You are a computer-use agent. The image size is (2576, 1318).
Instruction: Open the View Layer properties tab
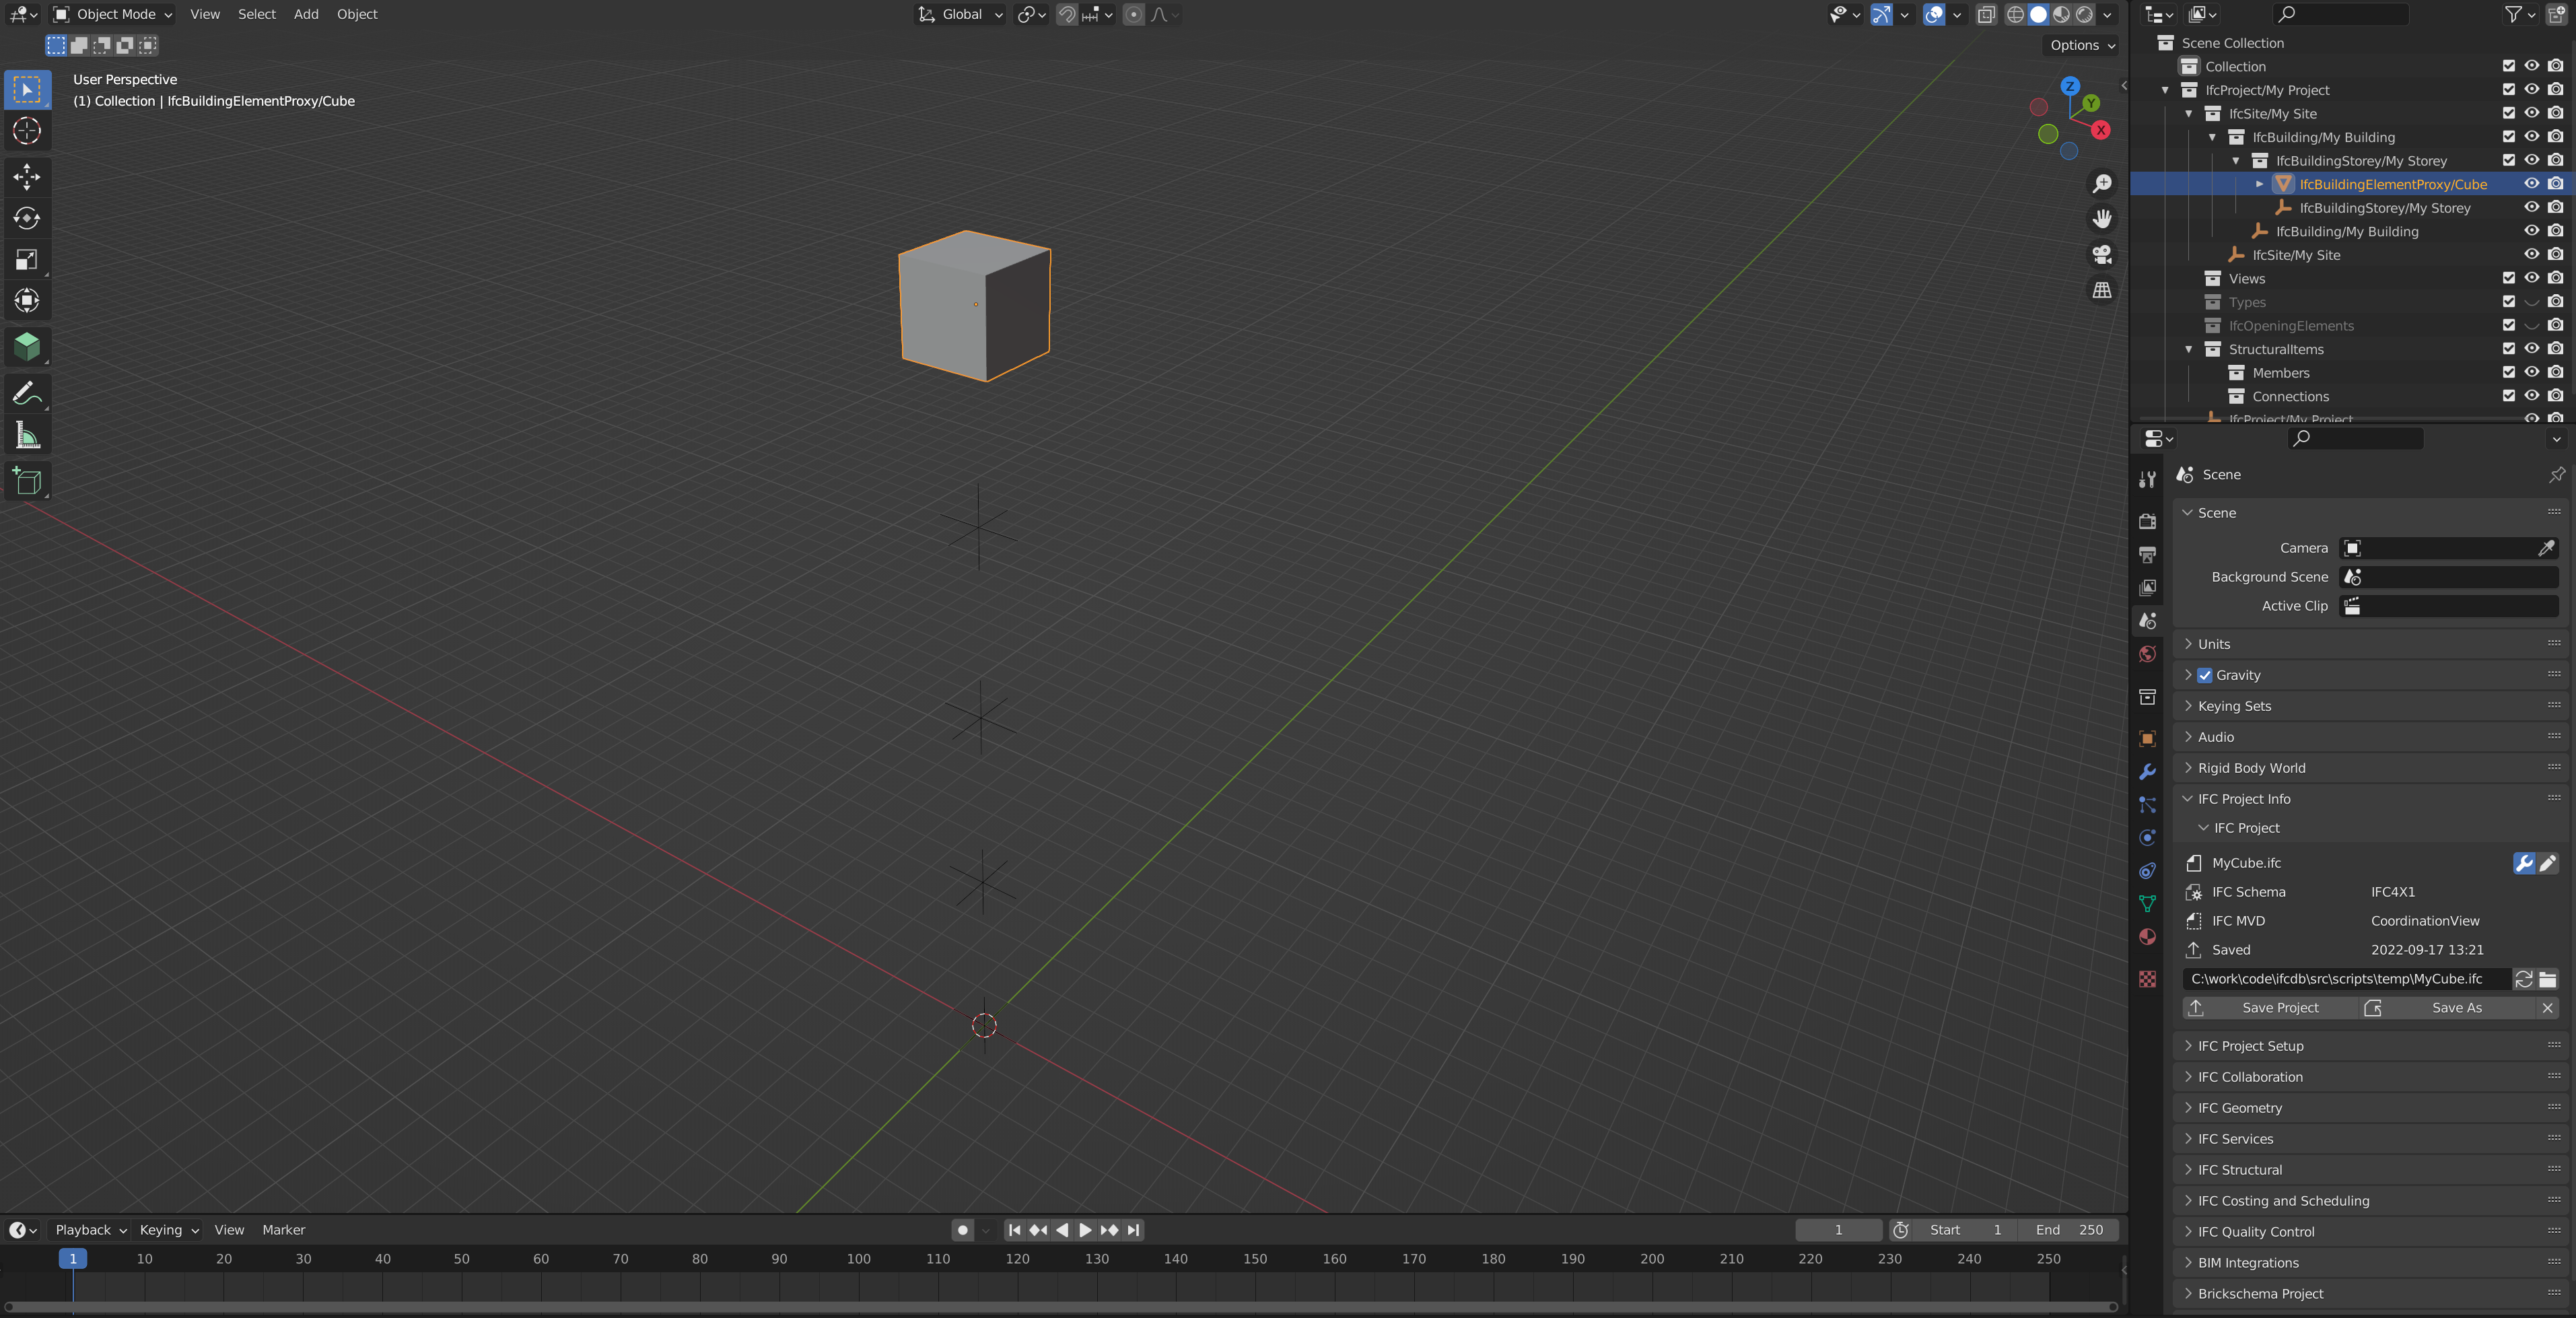tap(2147, 587)
